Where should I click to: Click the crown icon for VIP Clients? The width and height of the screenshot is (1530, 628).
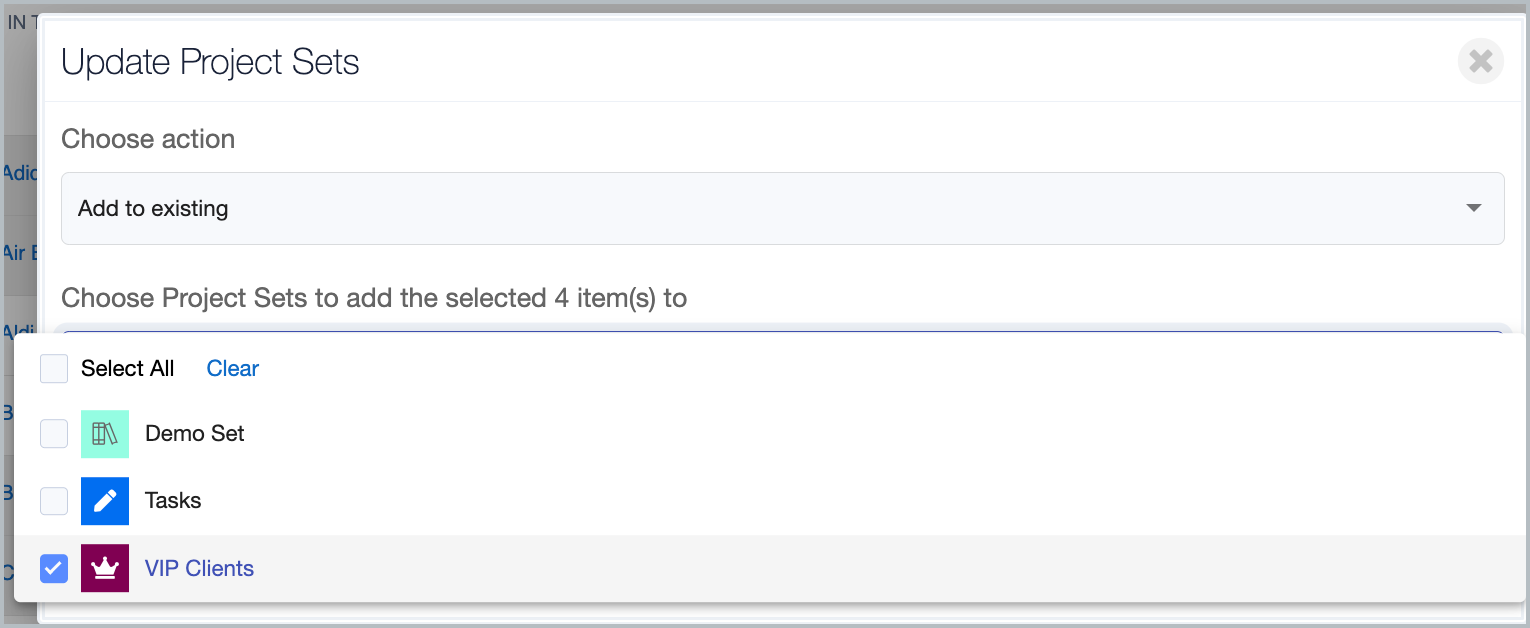click(105, 568)
